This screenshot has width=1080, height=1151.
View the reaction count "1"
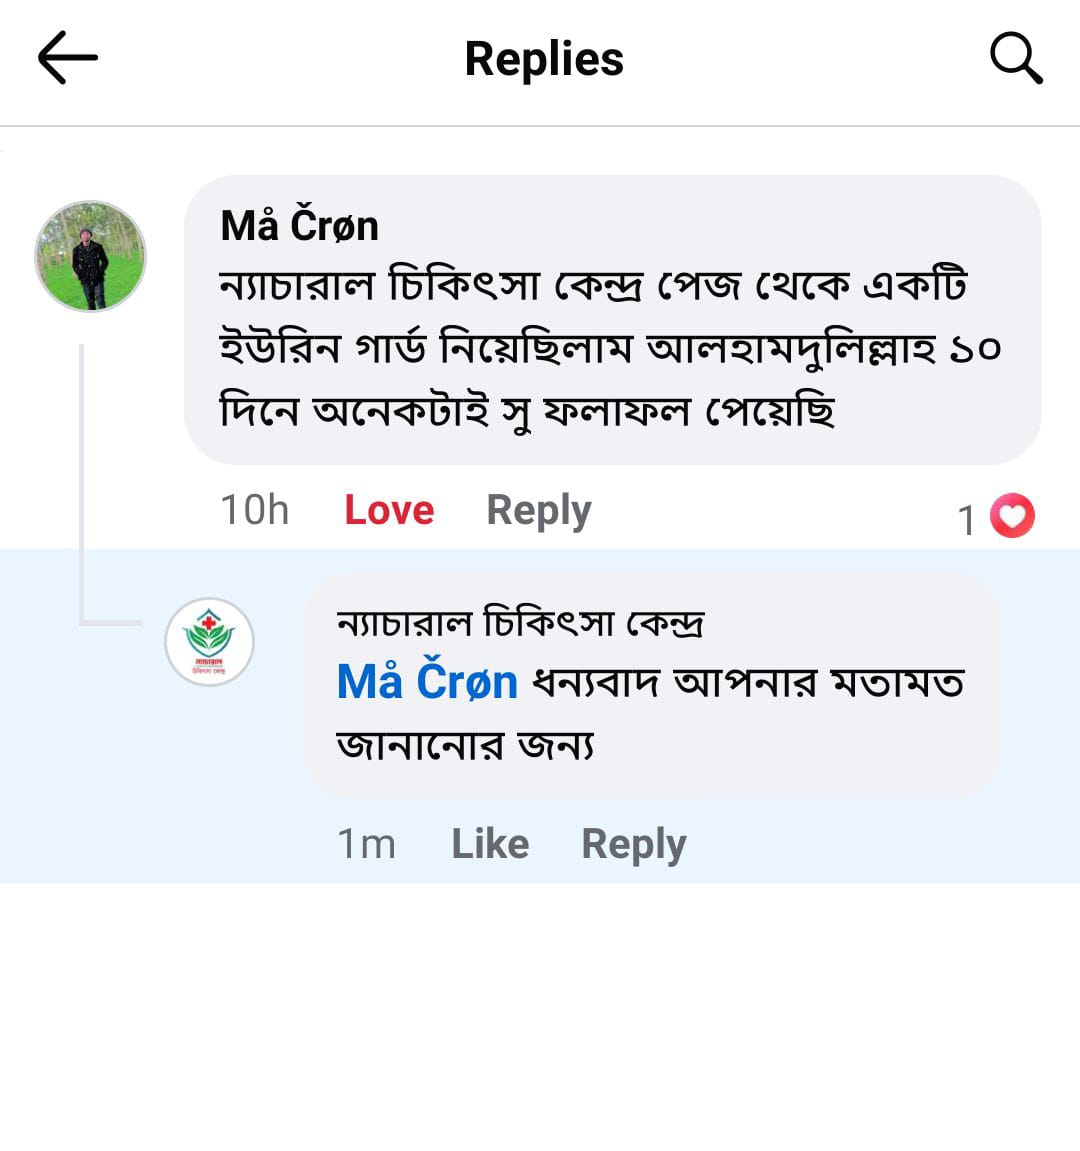[x=966, y=520]
